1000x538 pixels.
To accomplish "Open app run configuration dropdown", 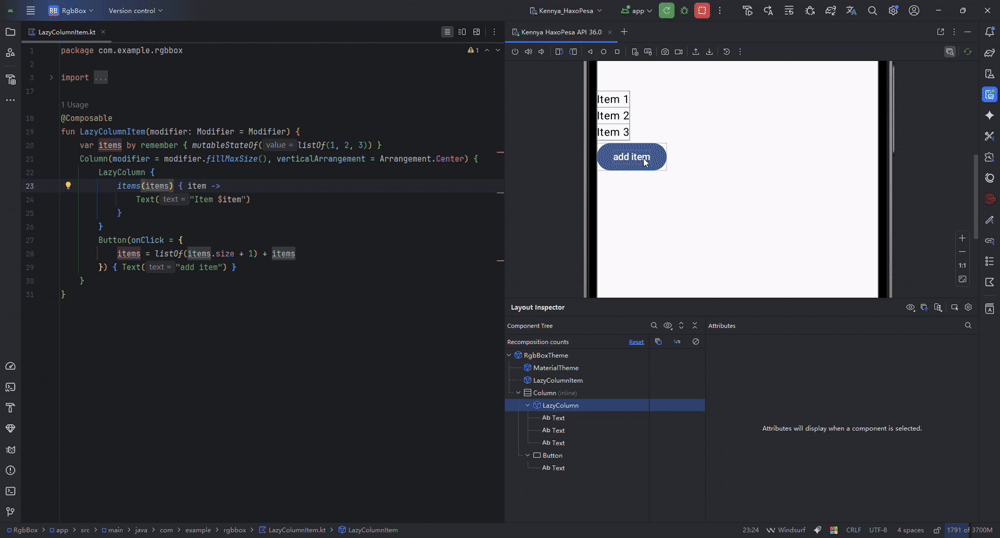I will [x=636, y=11].
